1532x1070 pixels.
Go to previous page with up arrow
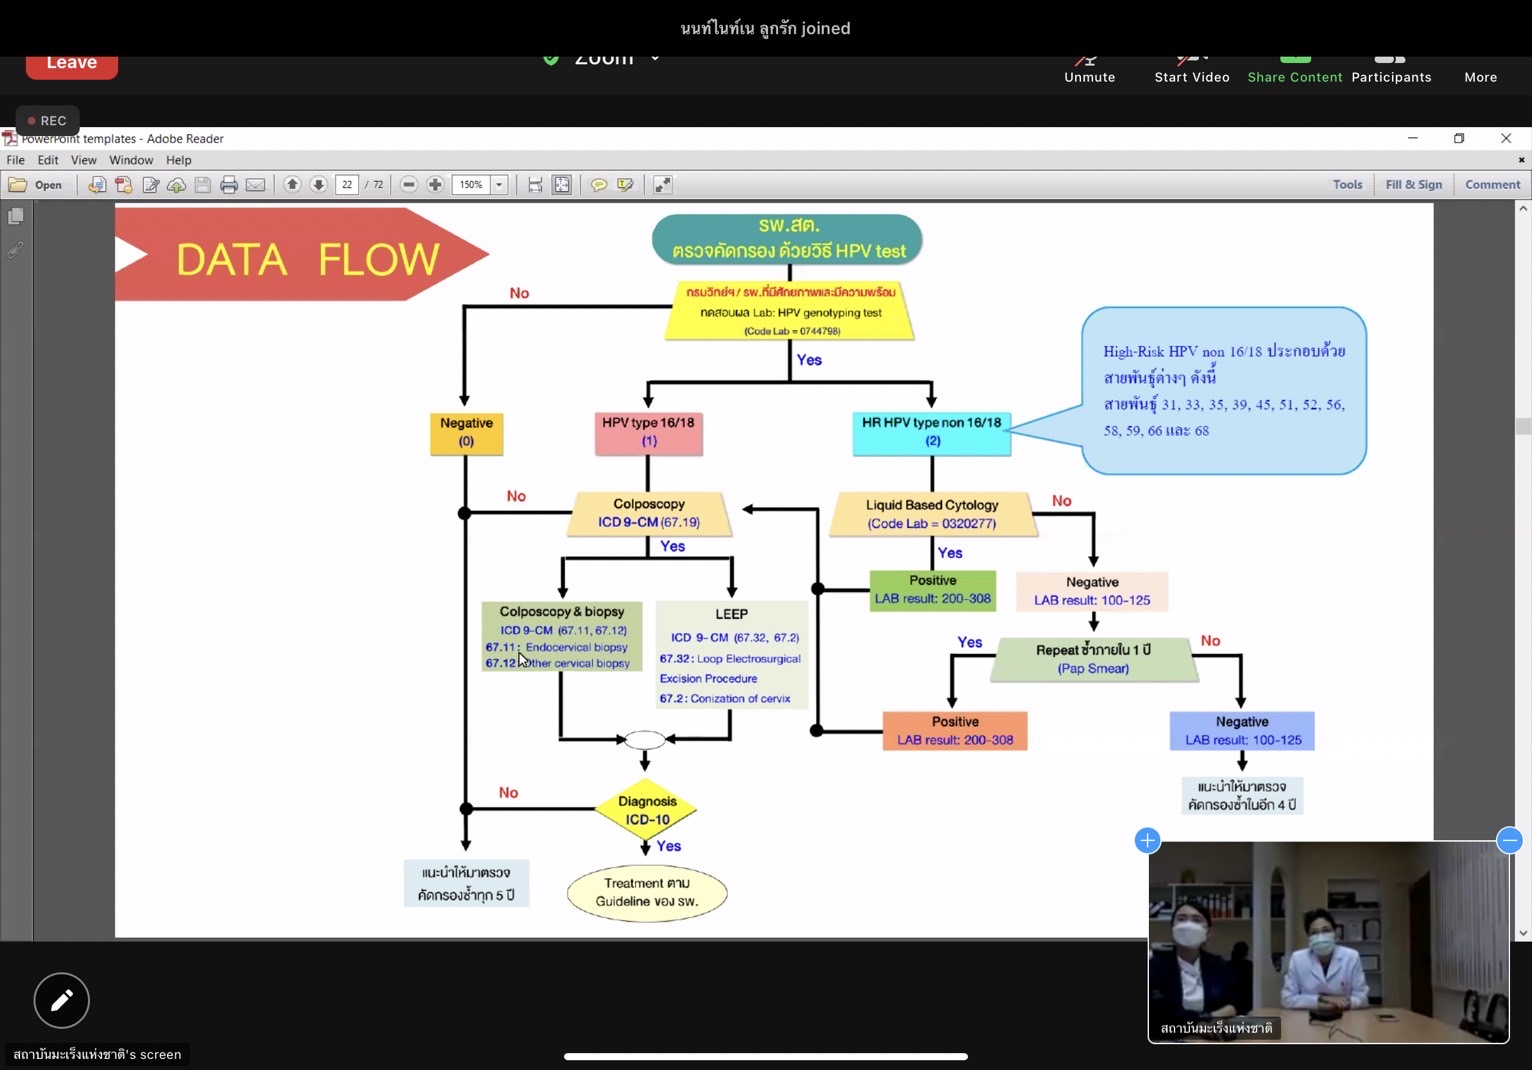(x=292, y=185)
